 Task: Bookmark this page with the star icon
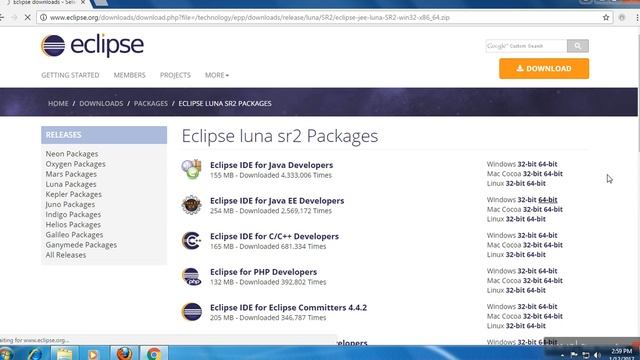coord(606,18)
